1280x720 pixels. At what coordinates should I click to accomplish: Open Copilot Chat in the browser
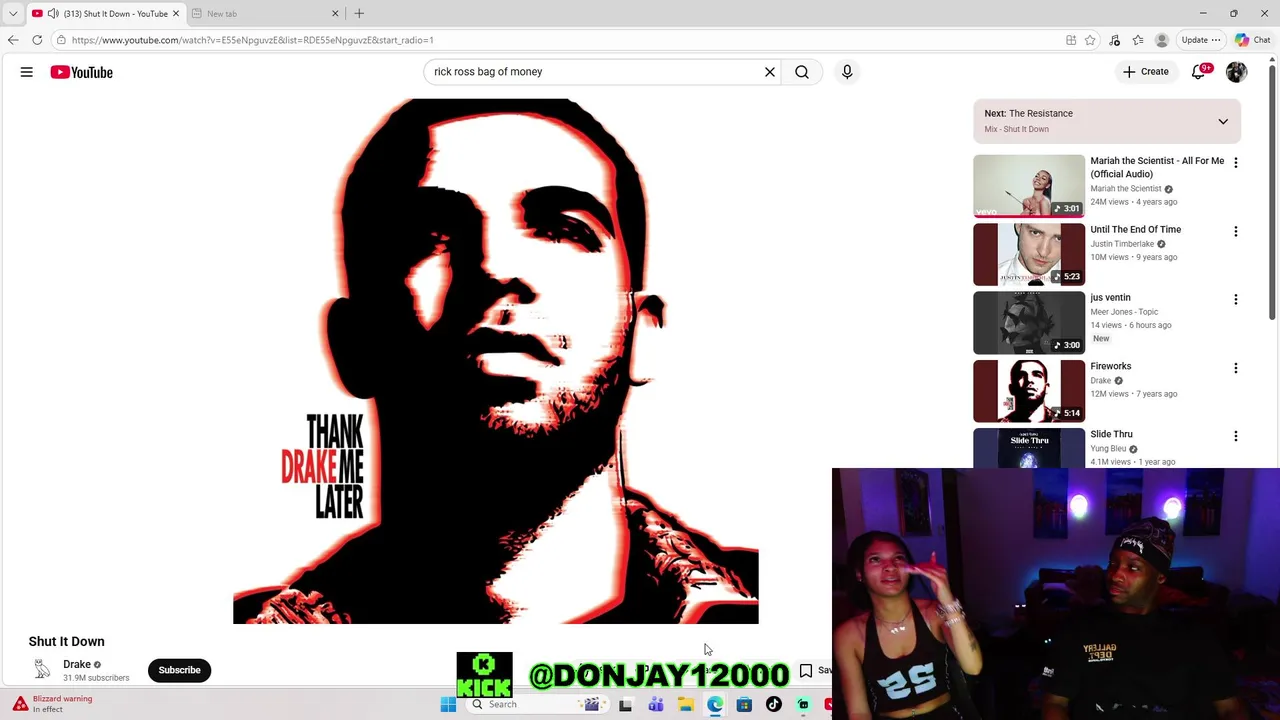[x=1252, y=40]
